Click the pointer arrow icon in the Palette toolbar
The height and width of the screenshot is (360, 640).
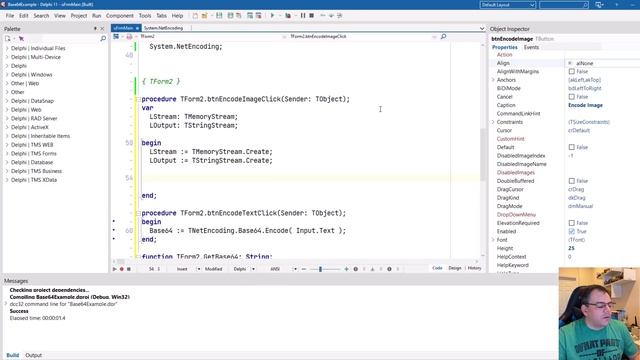[21, 38]
